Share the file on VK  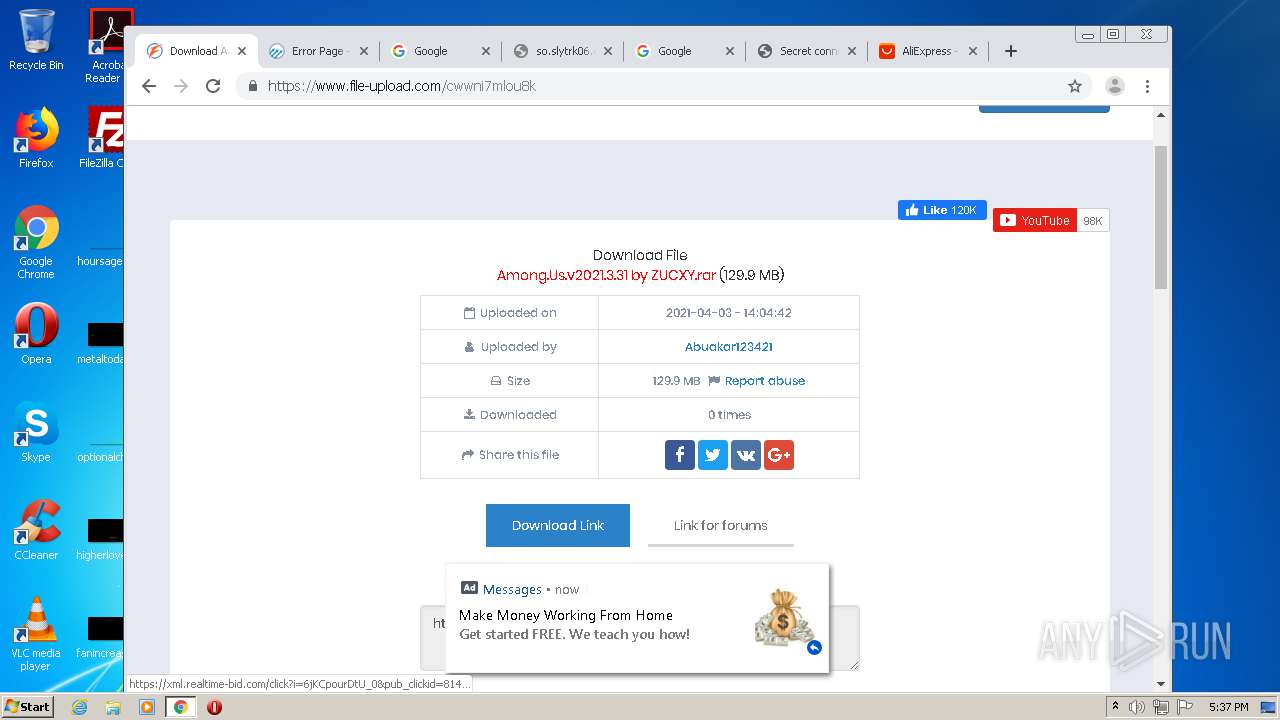point(746,455)
